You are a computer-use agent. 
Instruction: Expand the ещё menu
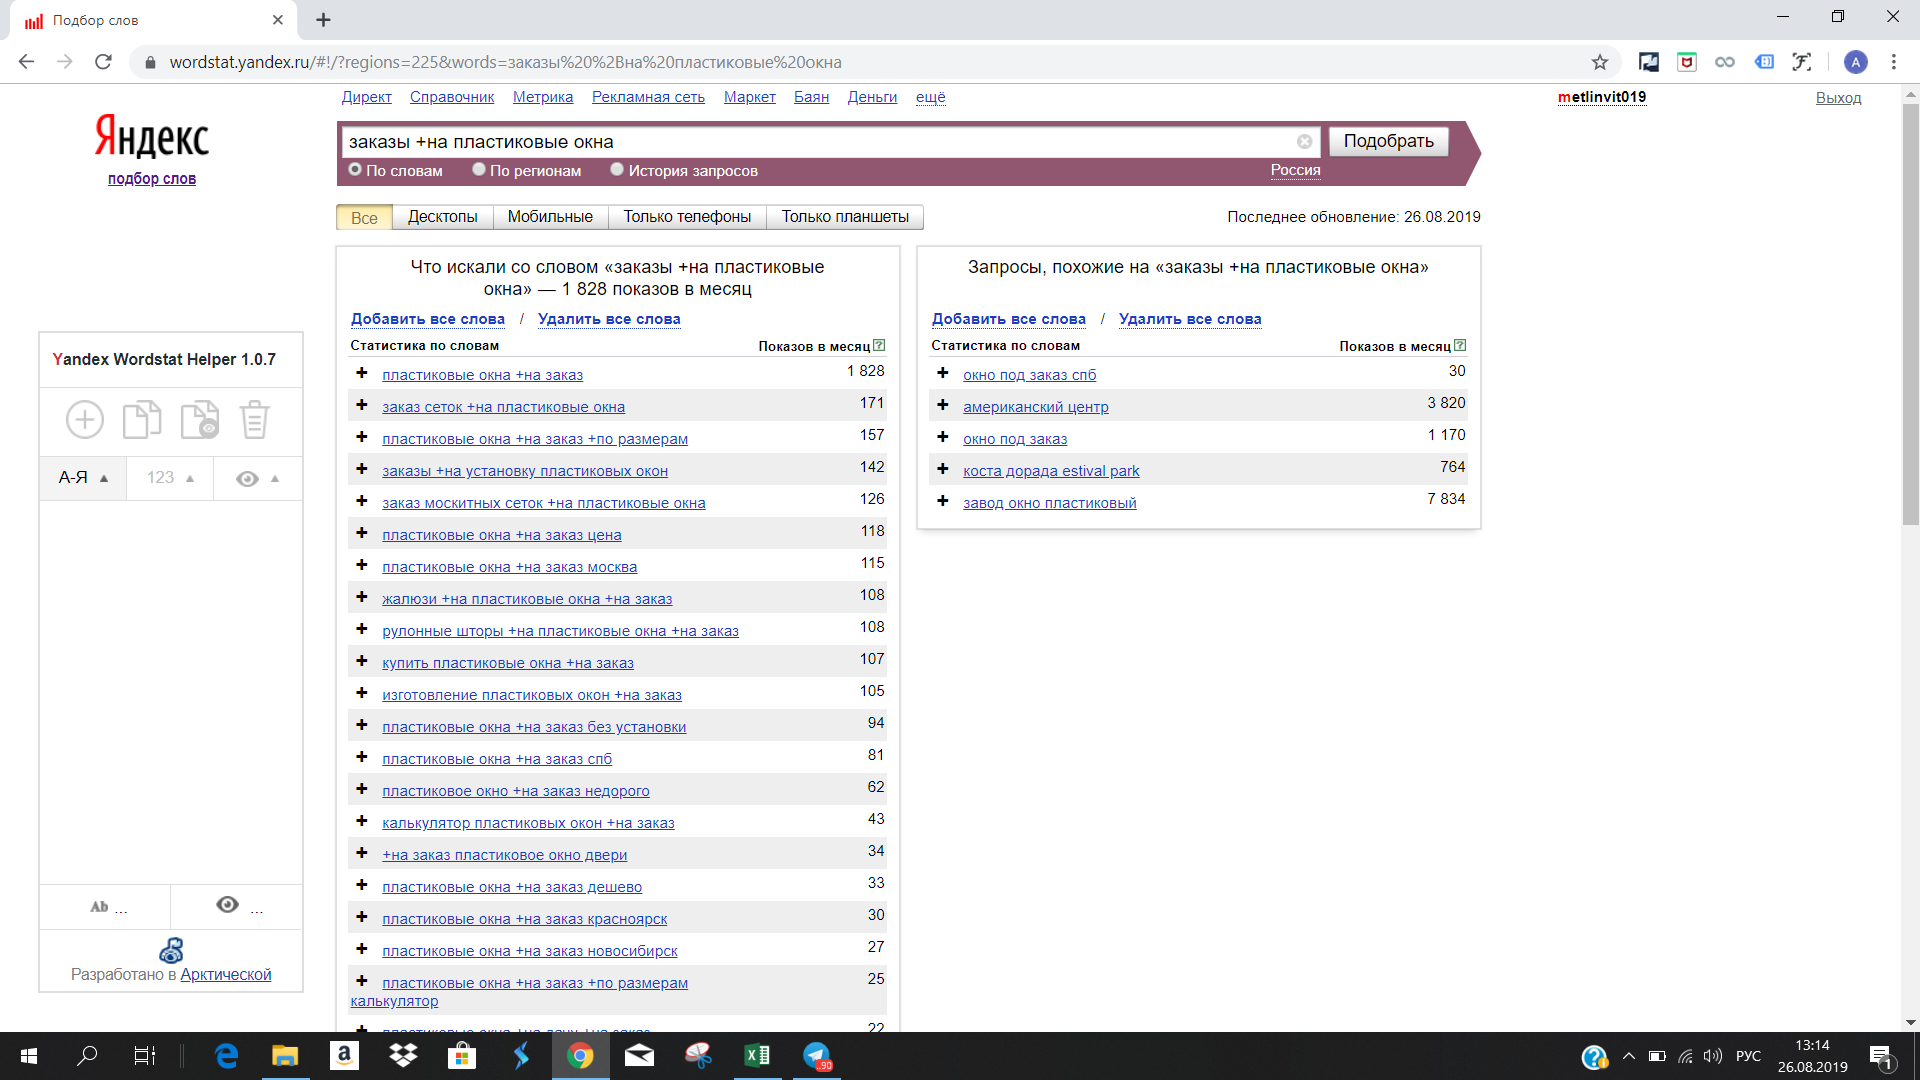[930, 97]
